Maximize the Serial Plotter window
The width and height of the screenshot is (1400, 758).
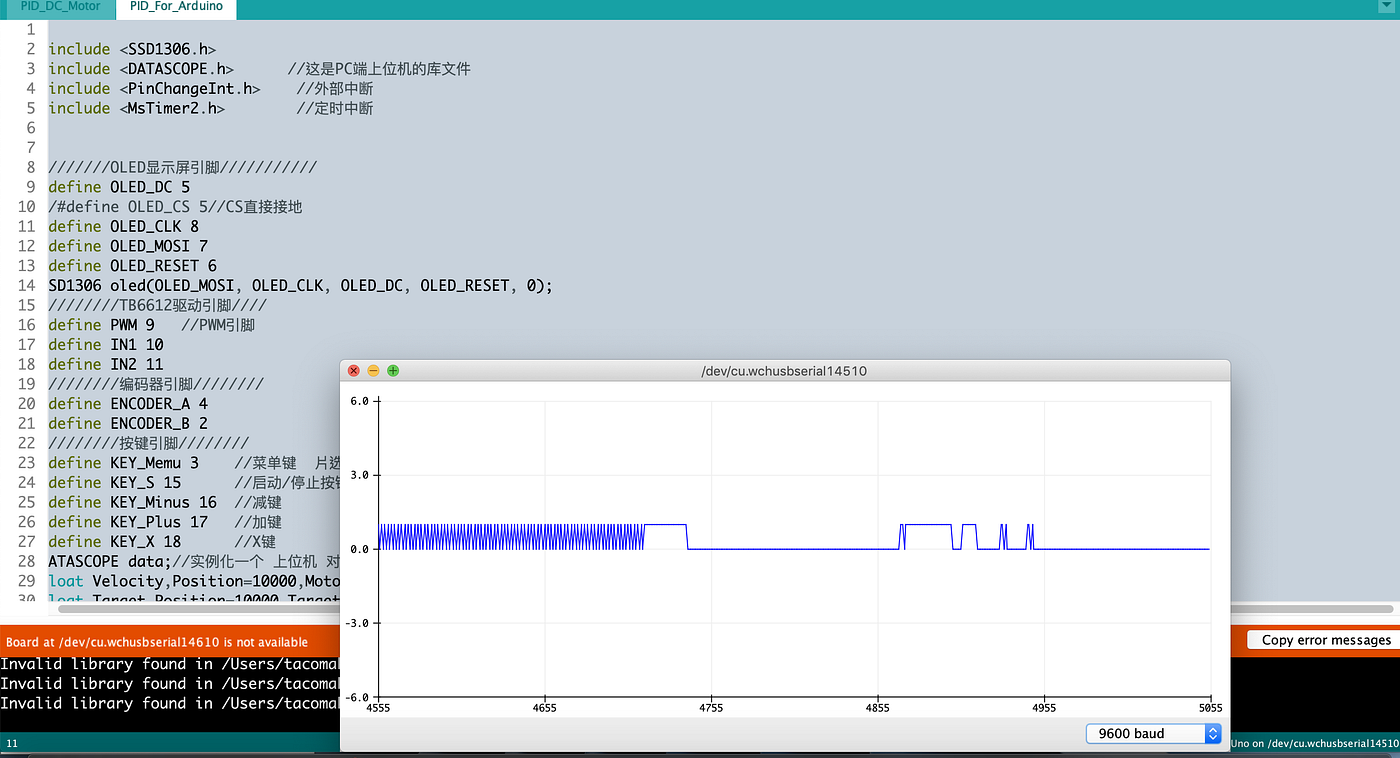(x=392, y=370)
